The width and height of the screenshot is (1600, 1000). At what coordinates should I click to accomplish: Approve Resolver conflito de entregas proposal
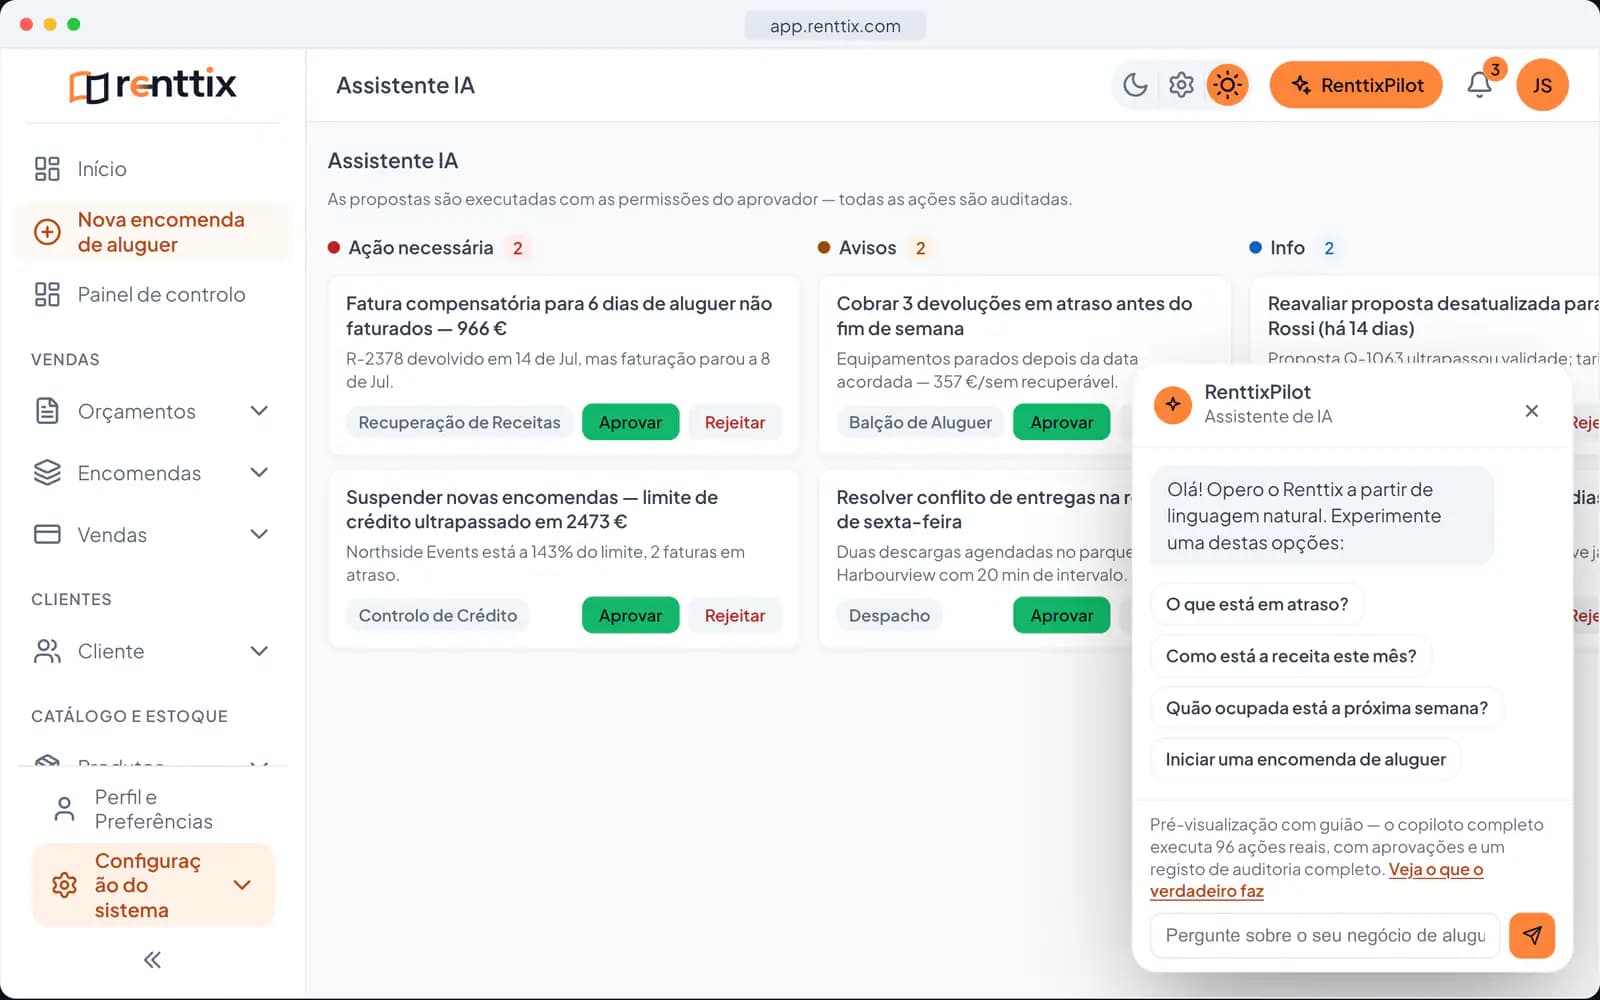[1061, 615]
